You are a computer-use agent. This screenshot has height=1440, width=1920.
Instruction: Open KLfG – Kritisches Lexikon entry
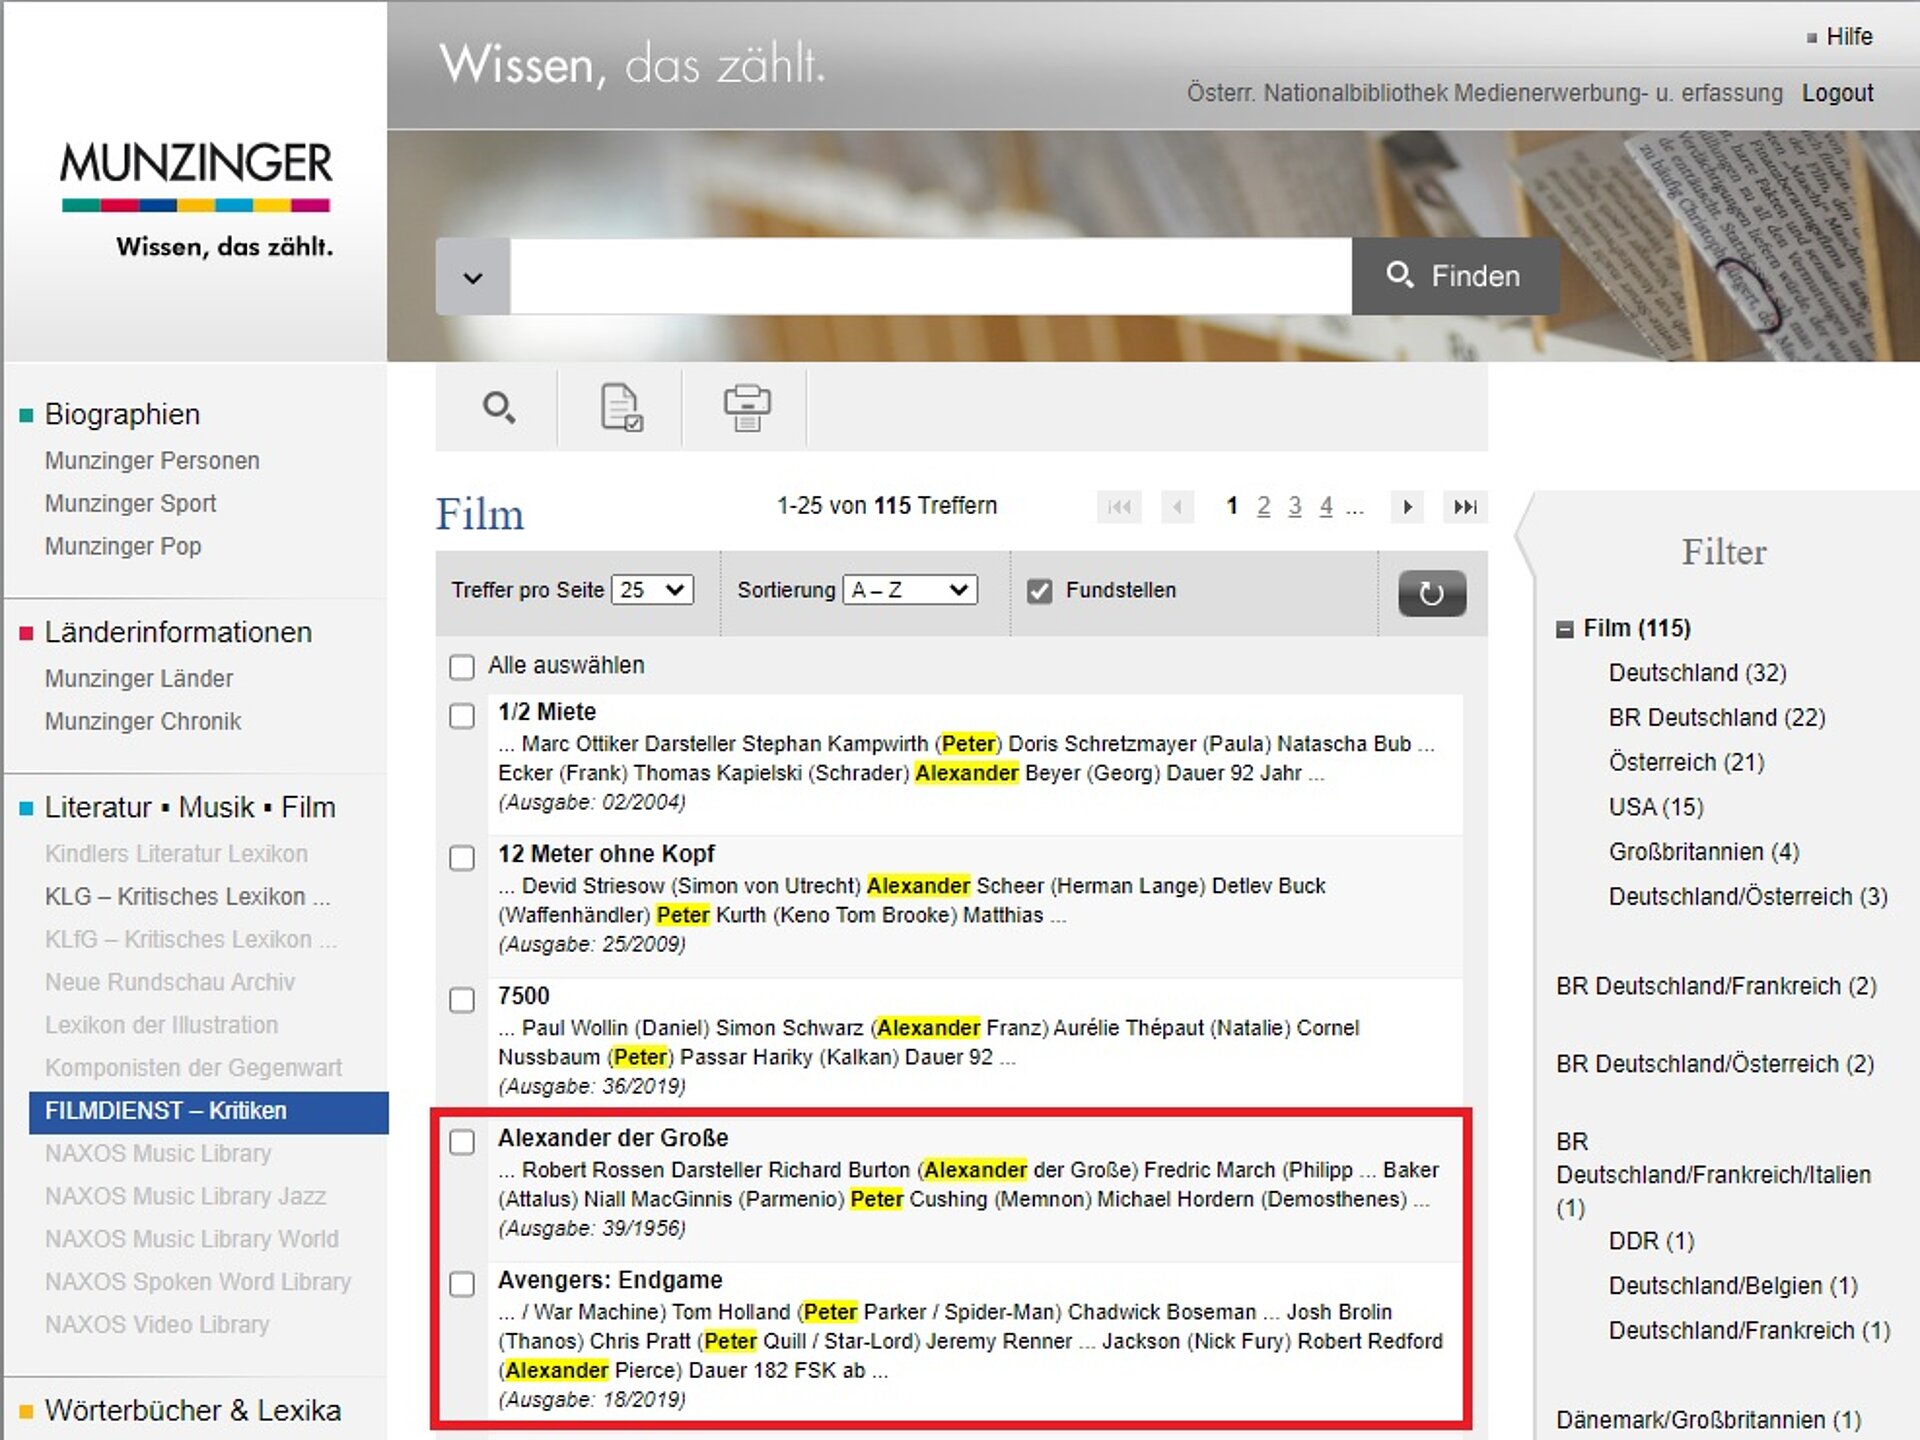190,940
